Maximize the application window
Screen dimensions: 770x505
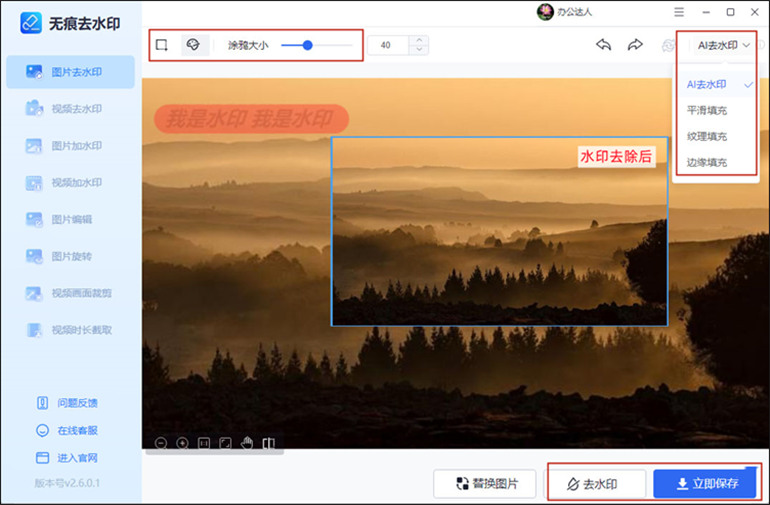(730, 12)
